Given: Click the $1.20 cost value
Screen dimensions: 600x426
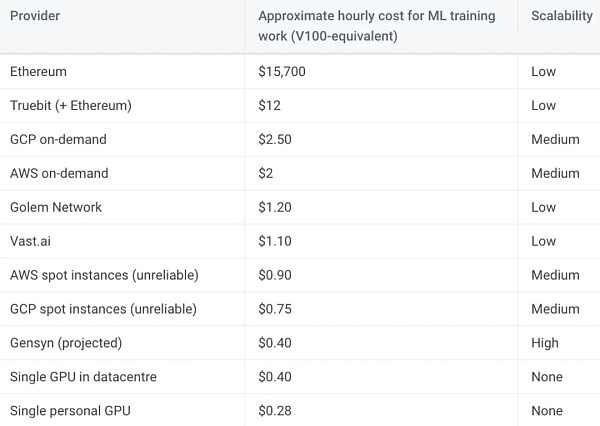Looking at the screenshot, I should coord(275,207).
